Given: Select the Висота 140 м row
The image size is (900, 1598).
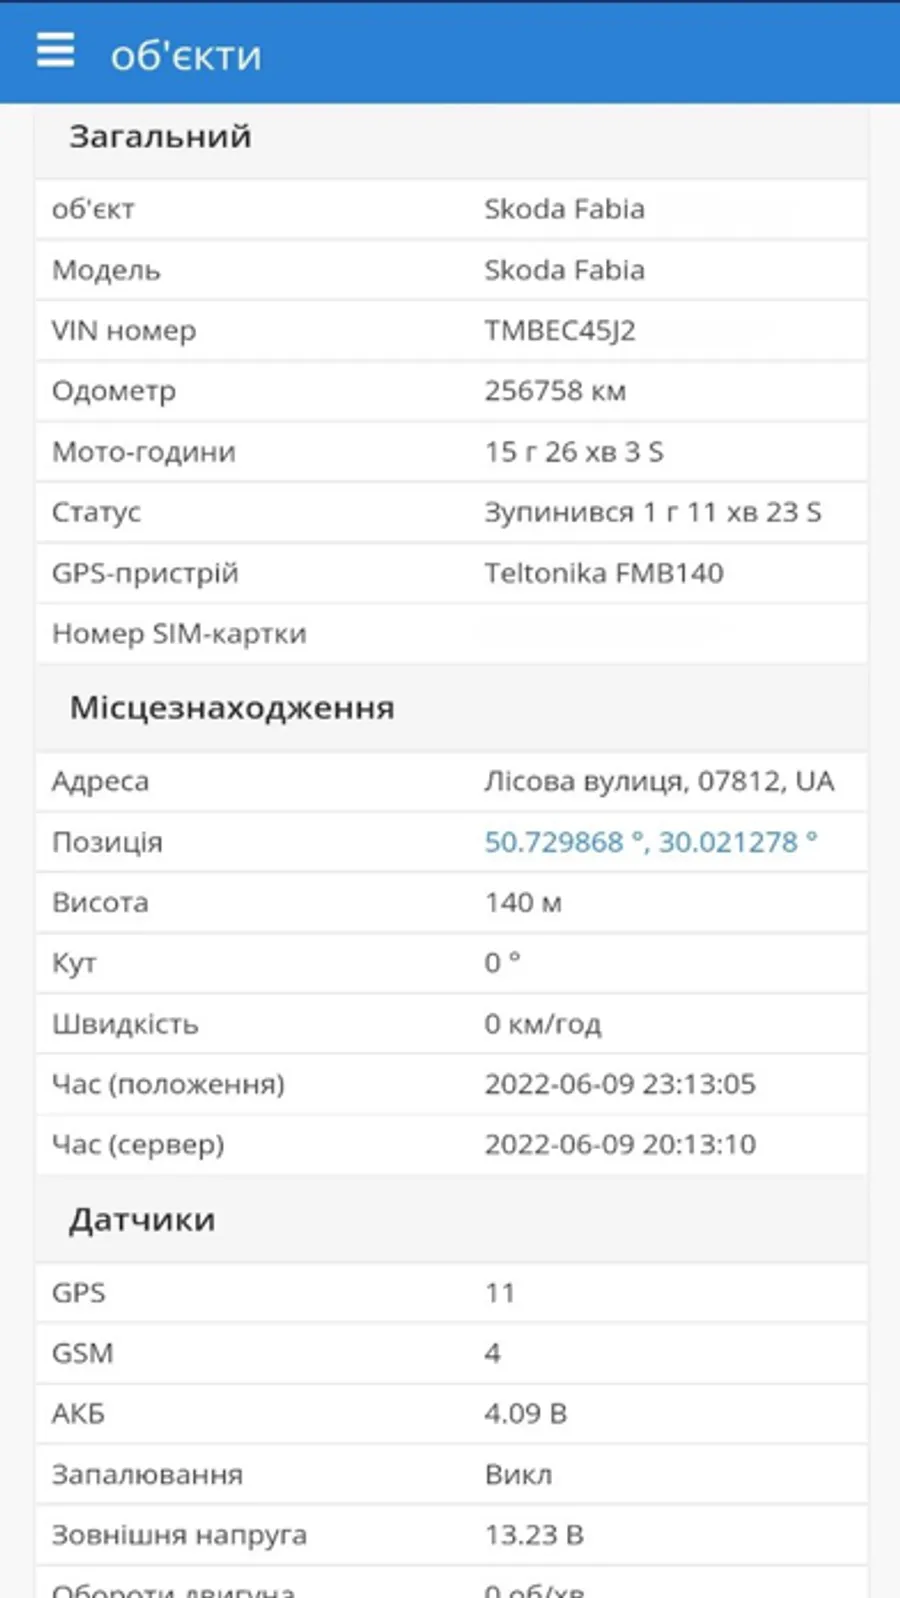Looking at the screenshot, I should coord(450,903).
